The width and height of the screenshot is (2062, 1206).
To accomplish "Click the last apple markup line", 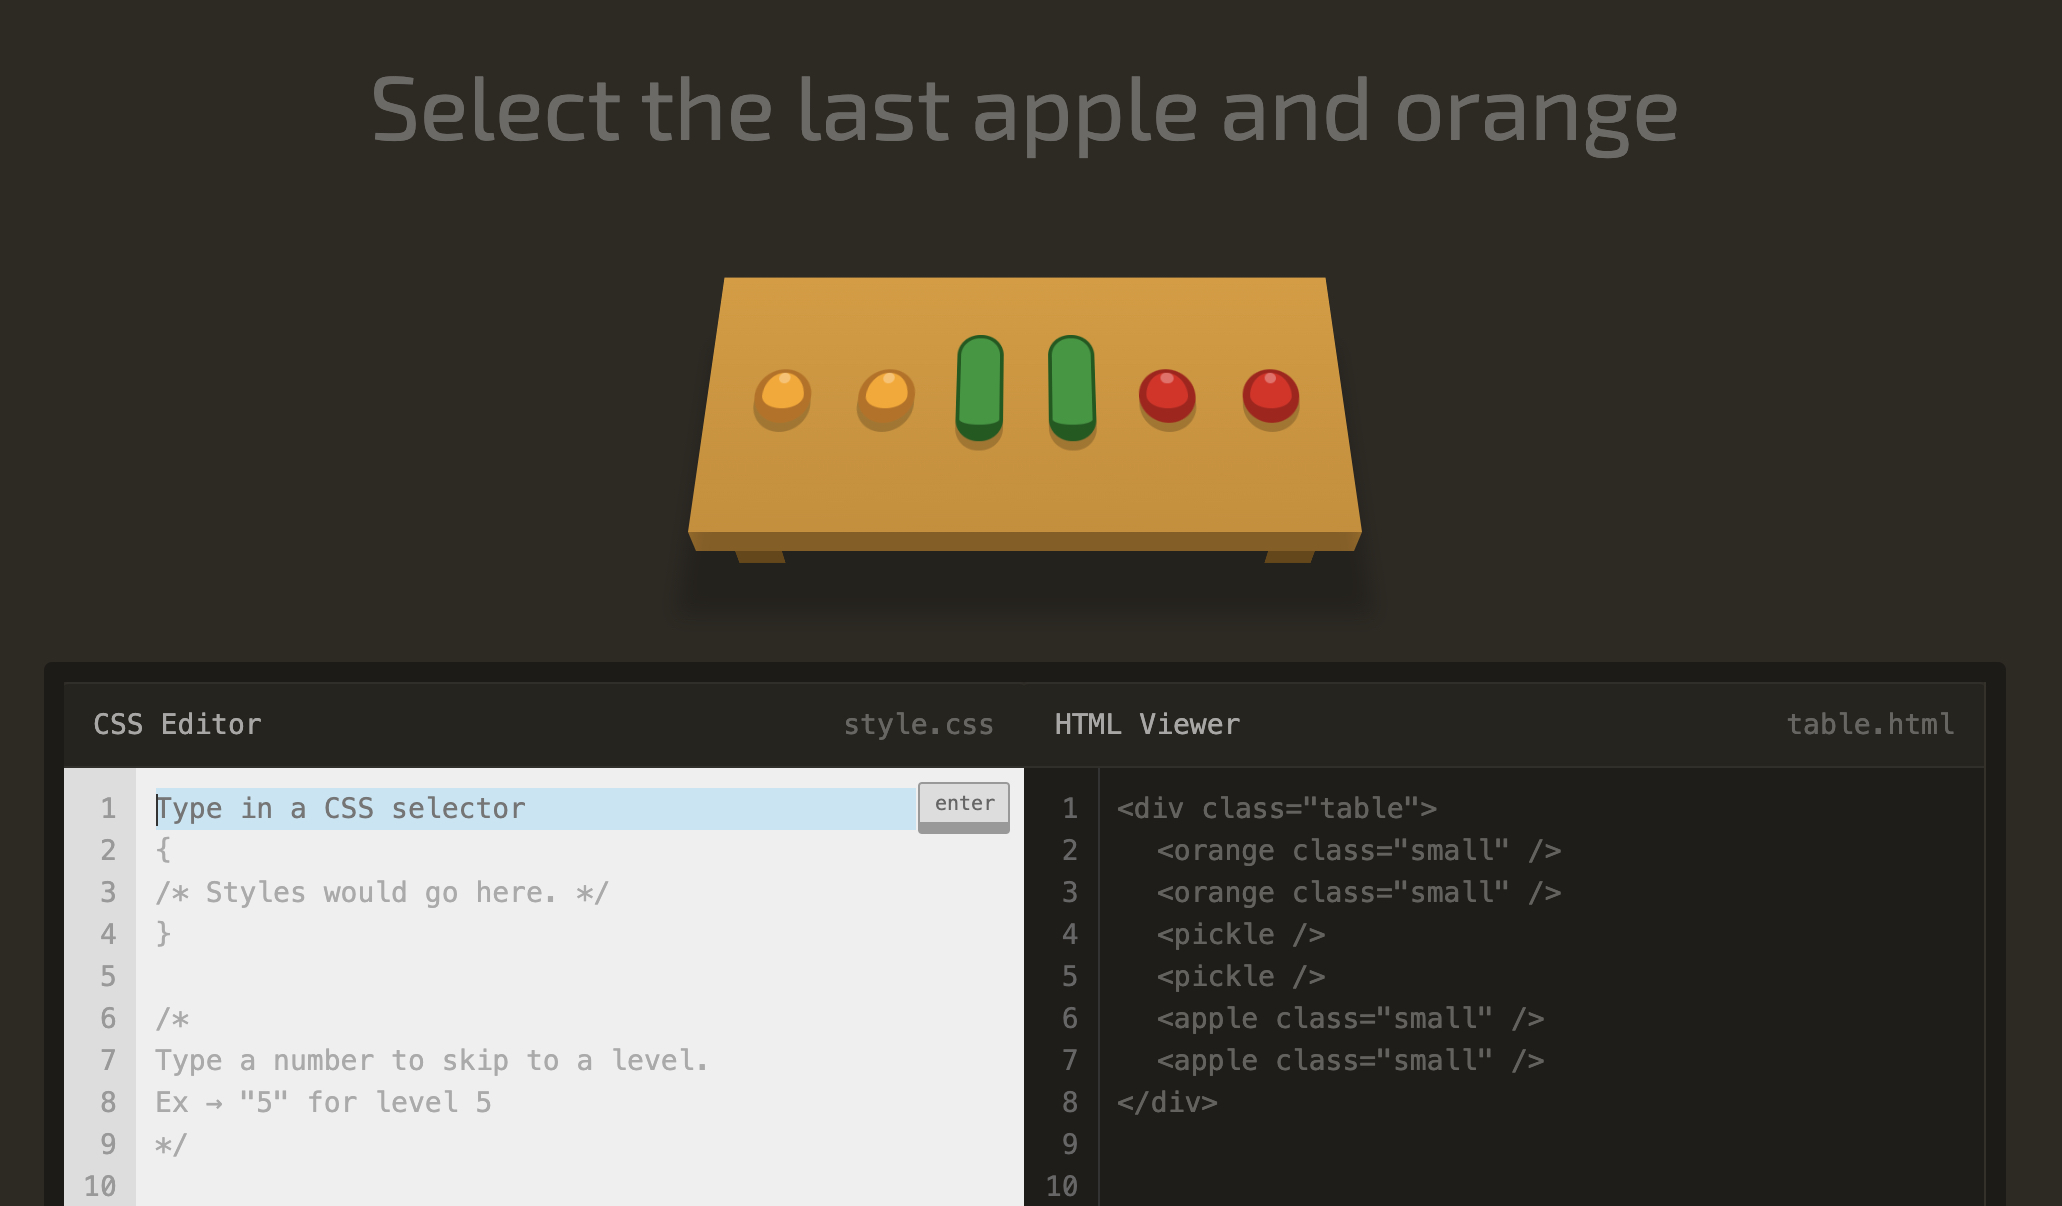I will click(1350, 1061).
